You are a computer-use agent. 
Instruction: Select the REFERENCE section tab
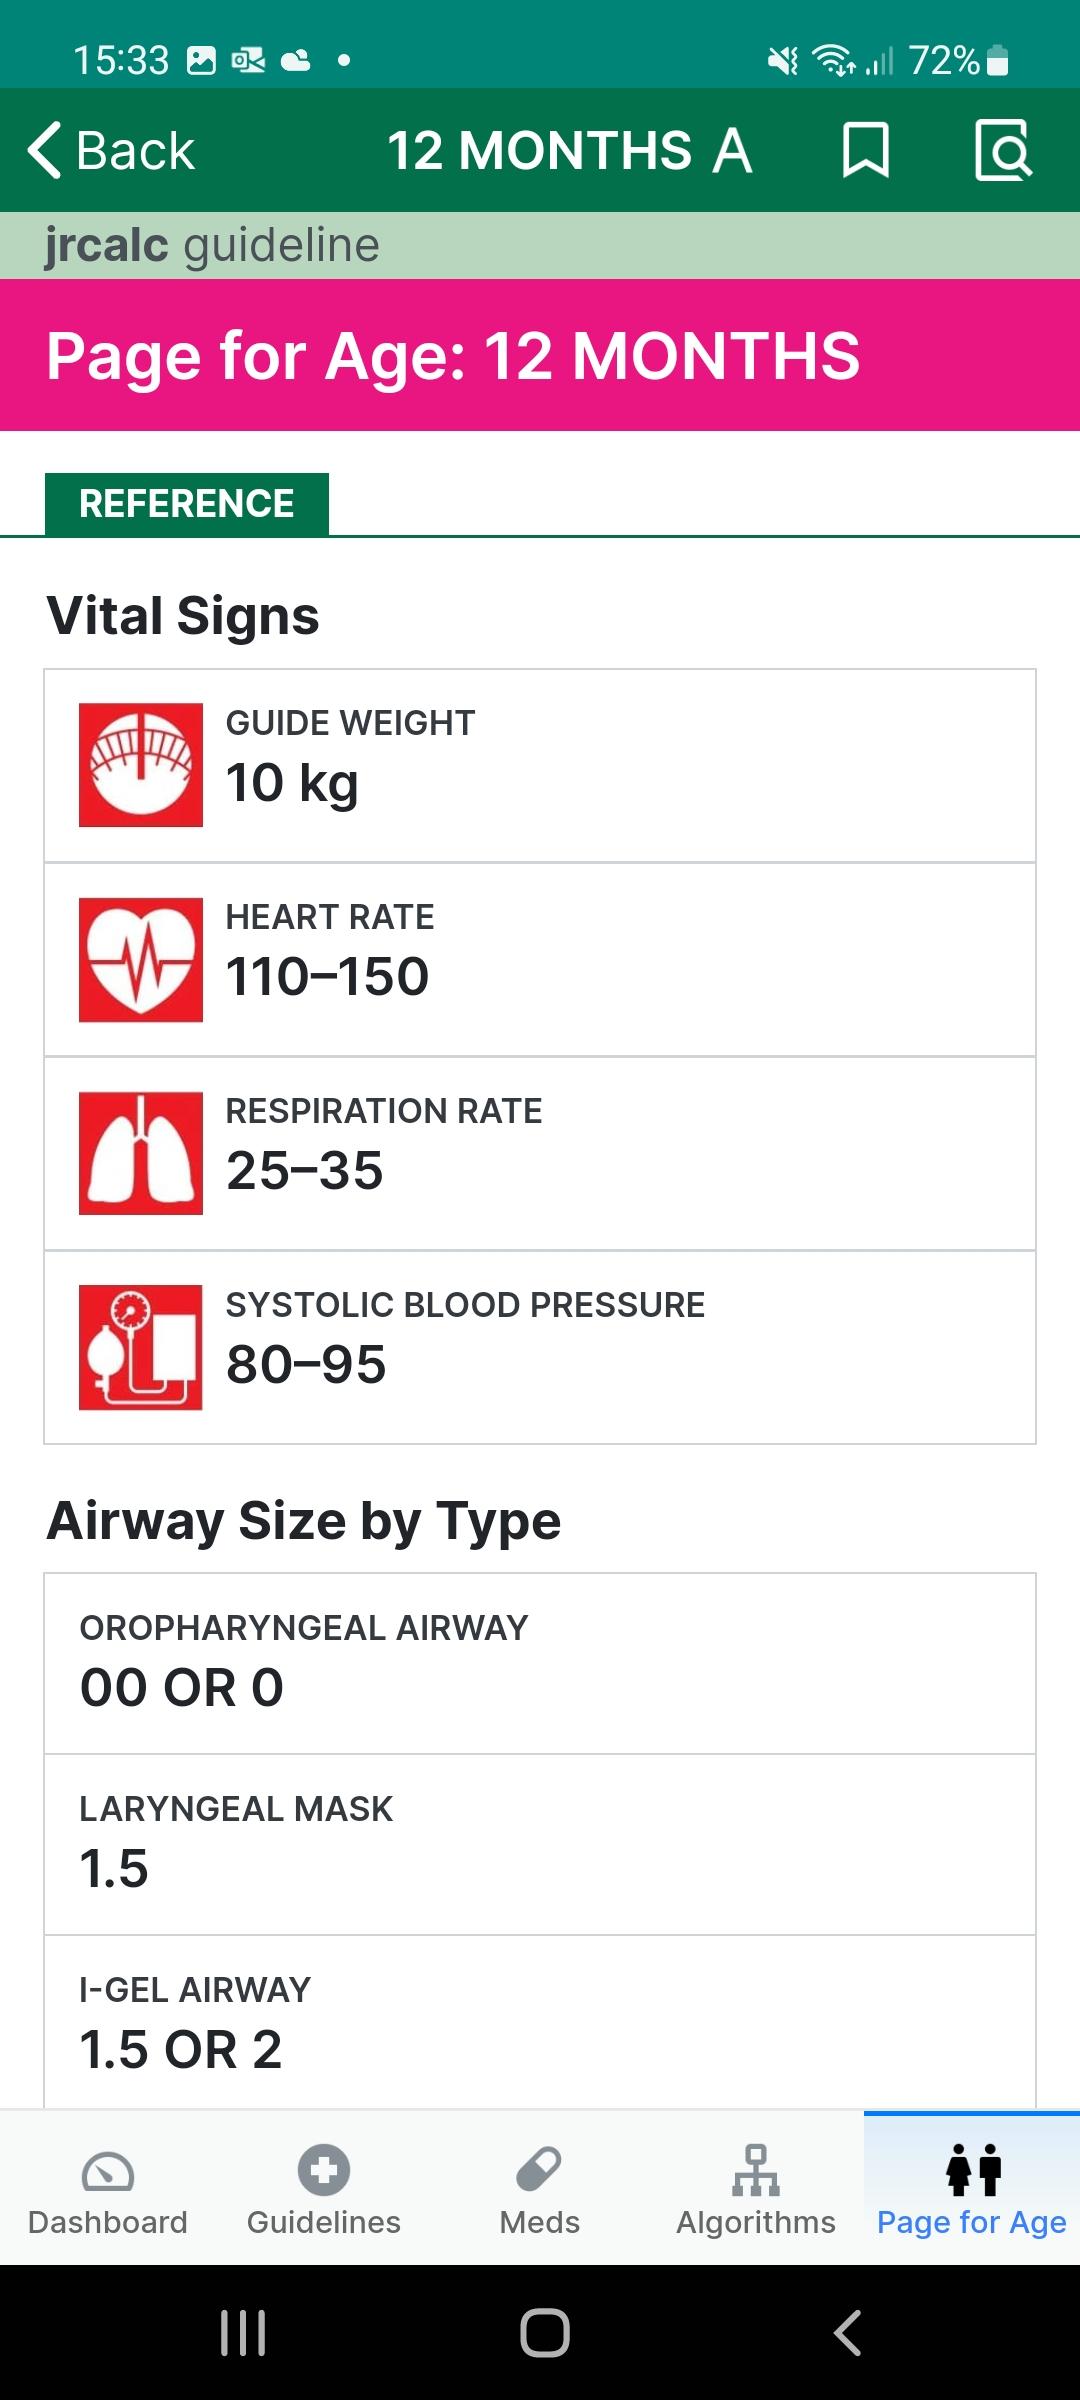(187, 504)
